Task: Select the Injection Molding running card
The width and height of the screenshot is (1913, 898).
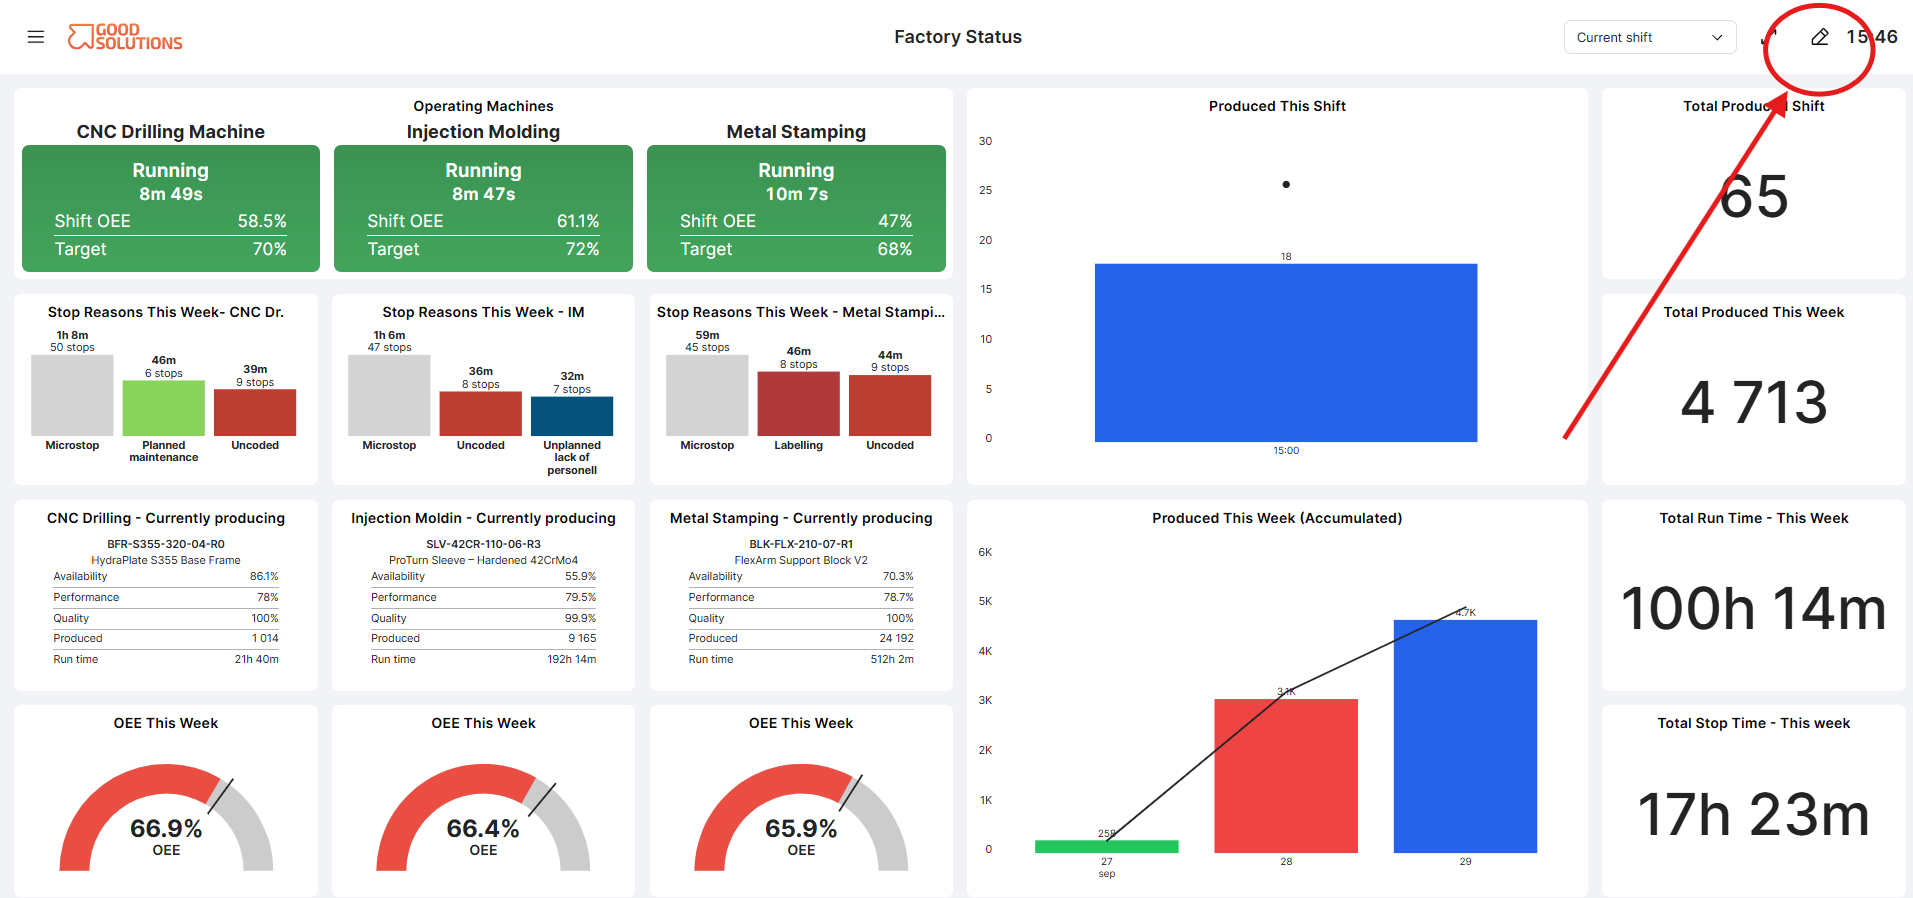Action: point(483,208)
